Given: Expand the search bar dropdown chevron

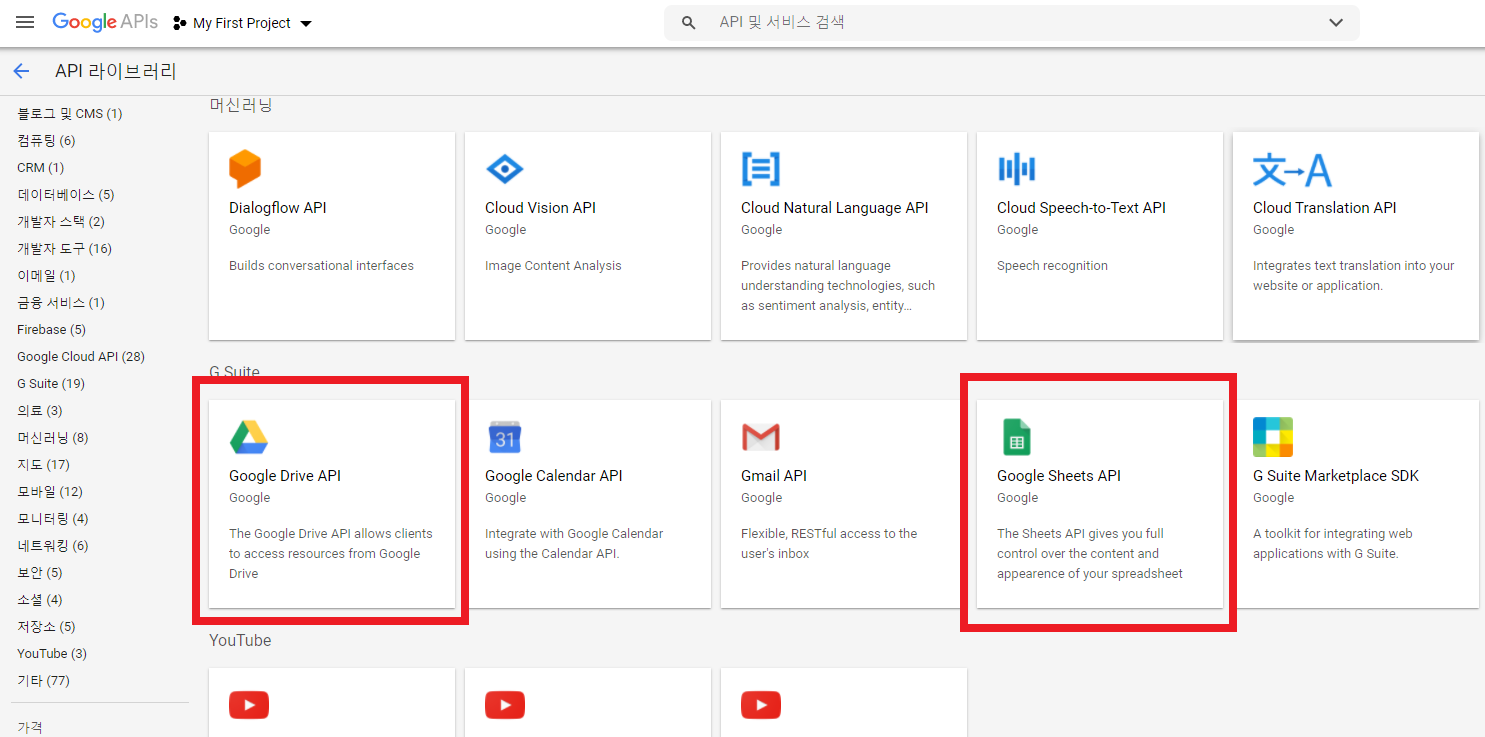Looking at the screenshot, I should [1336, 23].
